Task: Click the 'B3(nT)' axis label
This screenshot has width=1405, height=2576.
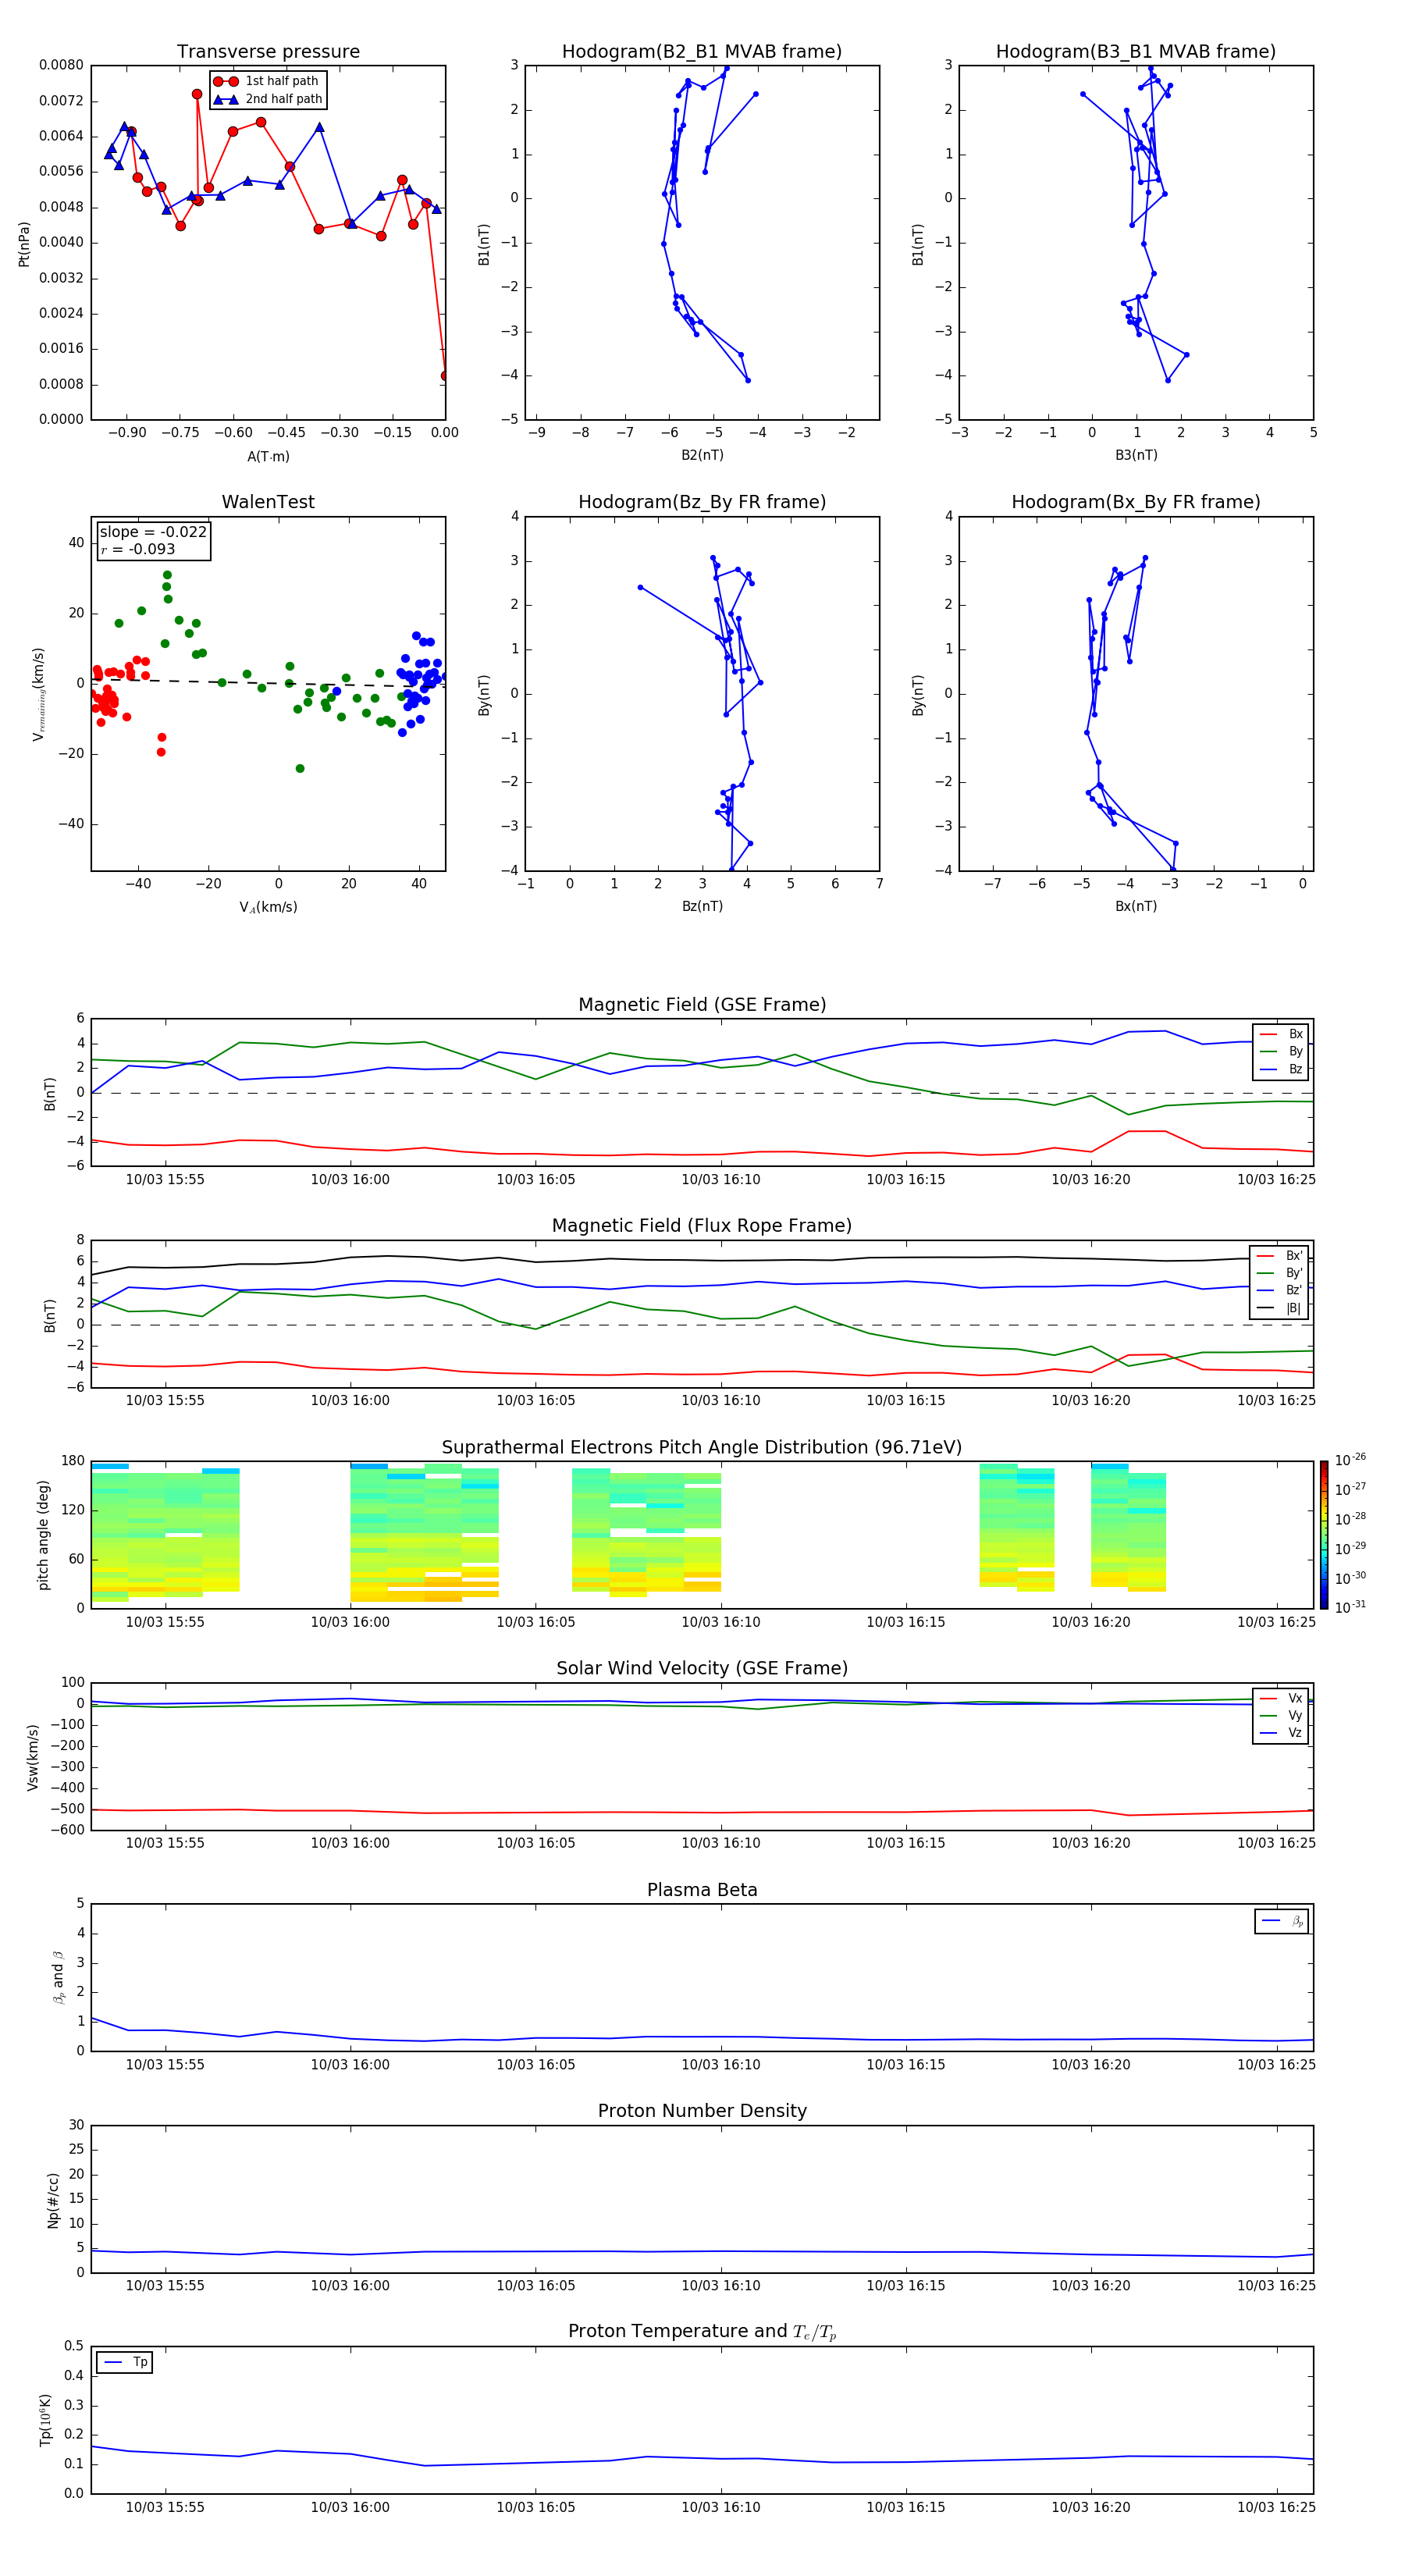Action: click(x=1136, y=455)
